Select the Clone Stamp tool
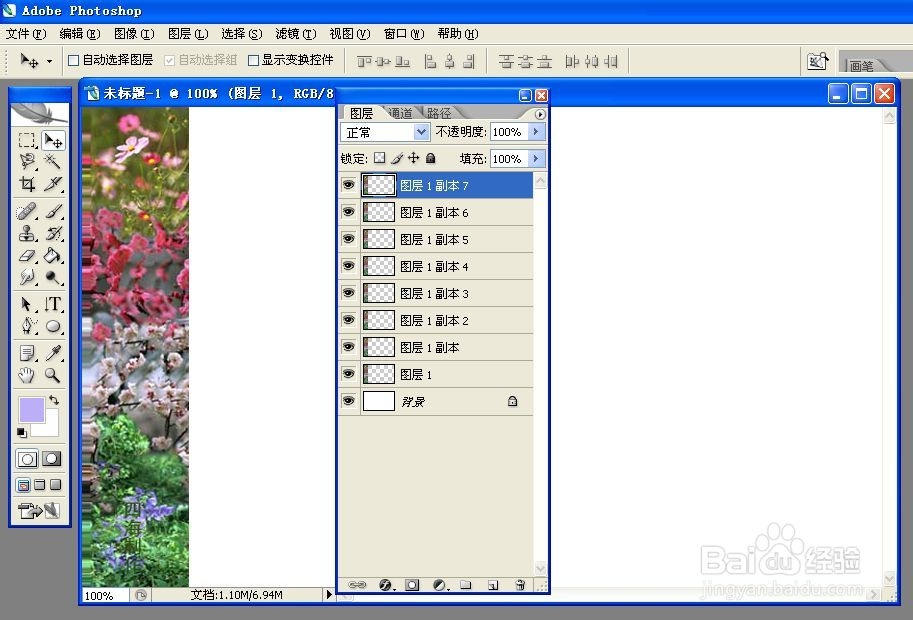913x620 pixels. pos(27,233)
